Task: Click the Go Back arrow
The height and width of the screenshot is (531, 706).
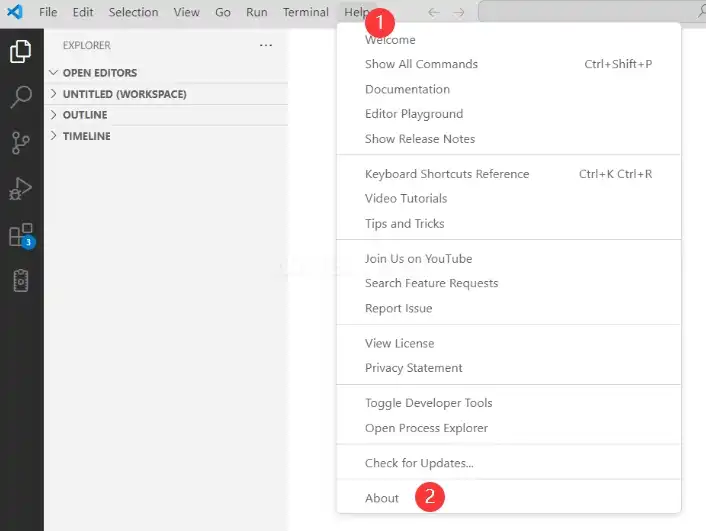Action: point(433,12)
